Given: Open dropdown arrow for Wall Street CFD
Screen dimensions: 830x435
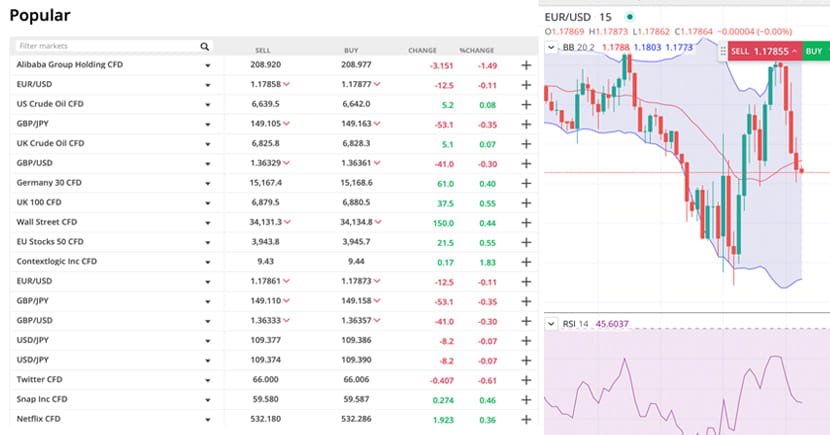Looking at the screenshot, I should (208, 223).
